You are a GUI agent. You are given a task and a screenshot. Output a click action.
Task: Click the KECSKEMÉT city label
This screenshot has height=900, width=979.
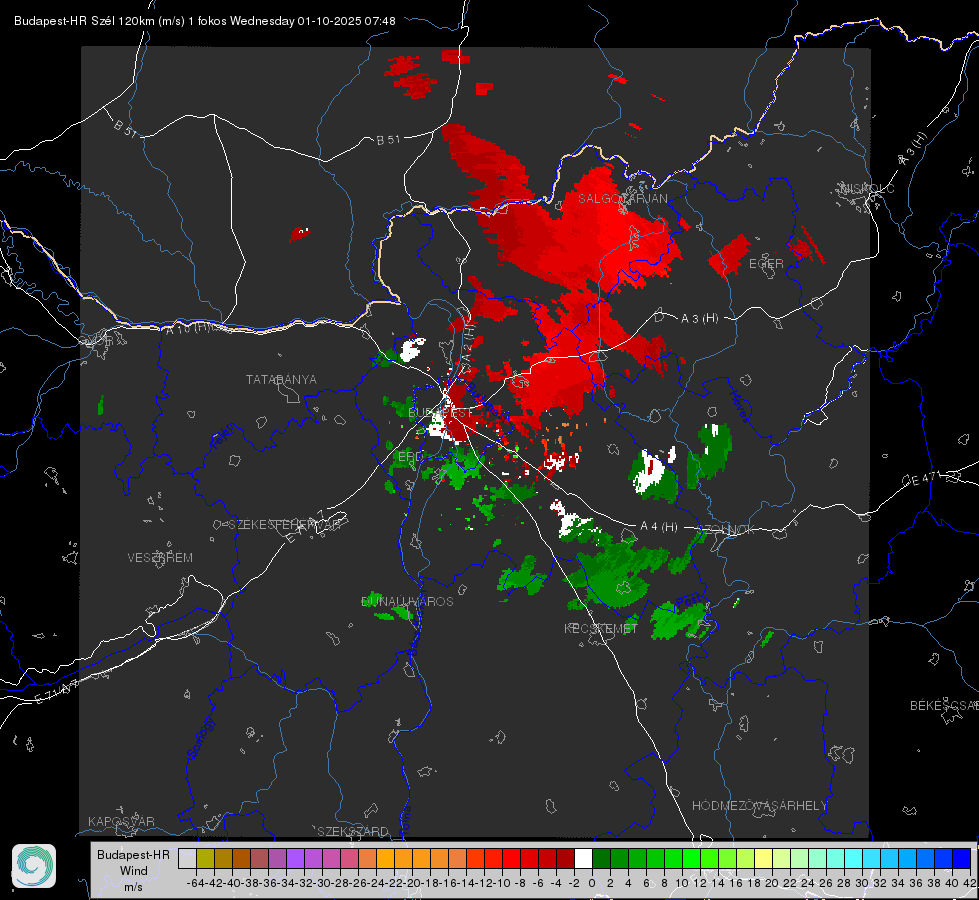click(601, 628)
